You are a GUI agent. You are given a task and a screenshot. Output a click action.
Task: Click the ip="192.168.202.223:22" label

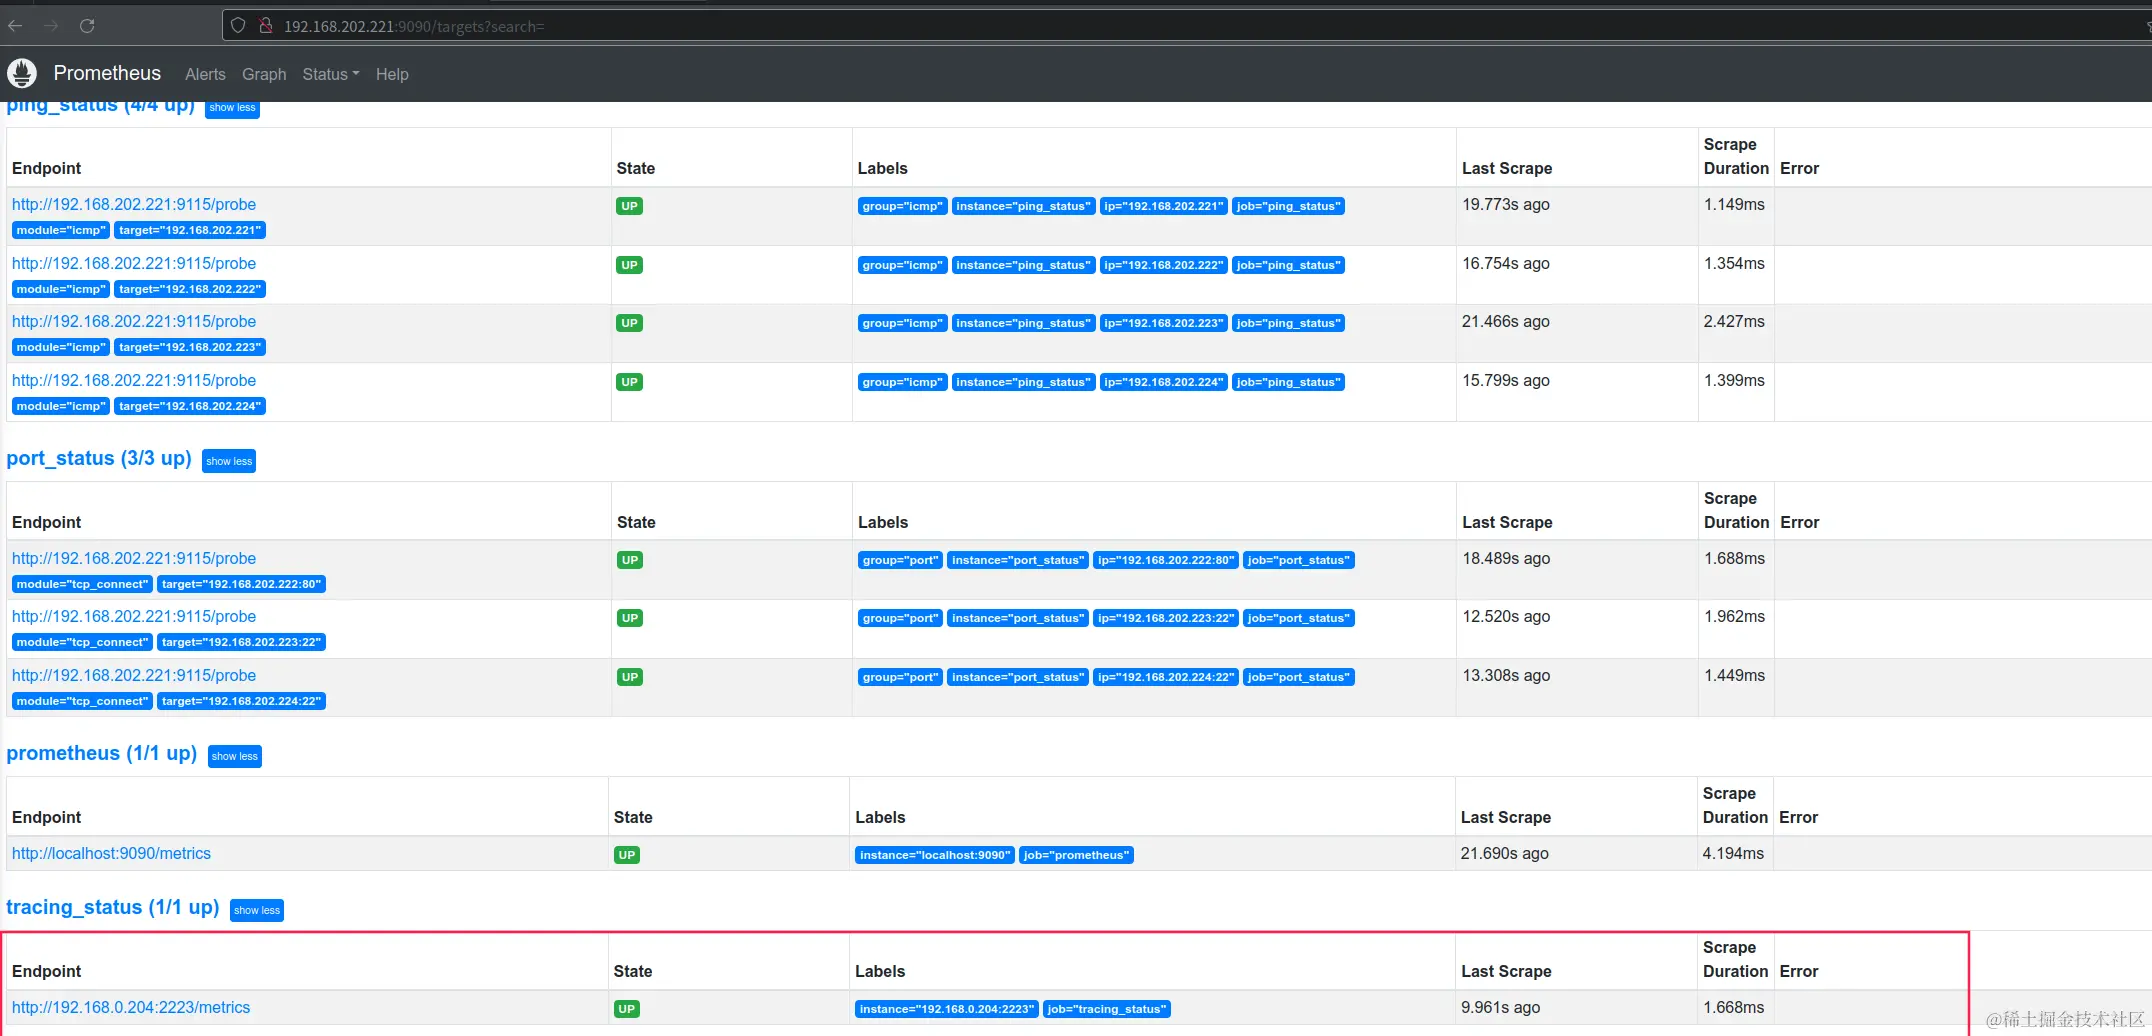point(1166,618)
